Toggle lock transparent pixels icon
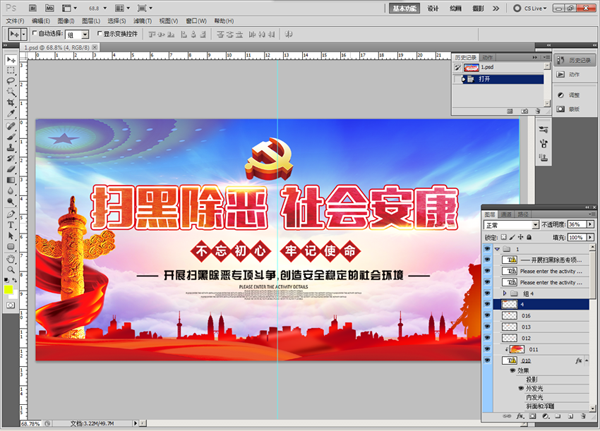Viewport: 600px width, 431px height. click(x=504, y=237)
